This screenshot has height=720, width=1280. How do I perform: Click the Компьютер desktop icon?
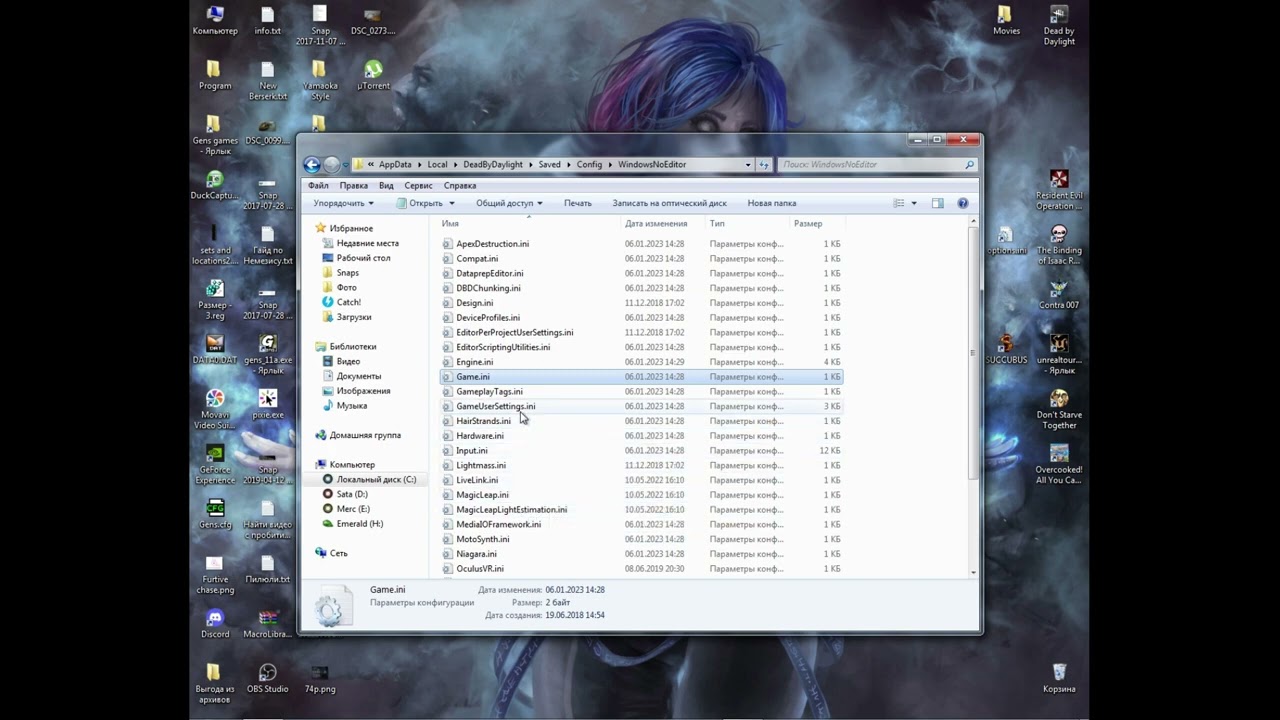click(215, 20)
